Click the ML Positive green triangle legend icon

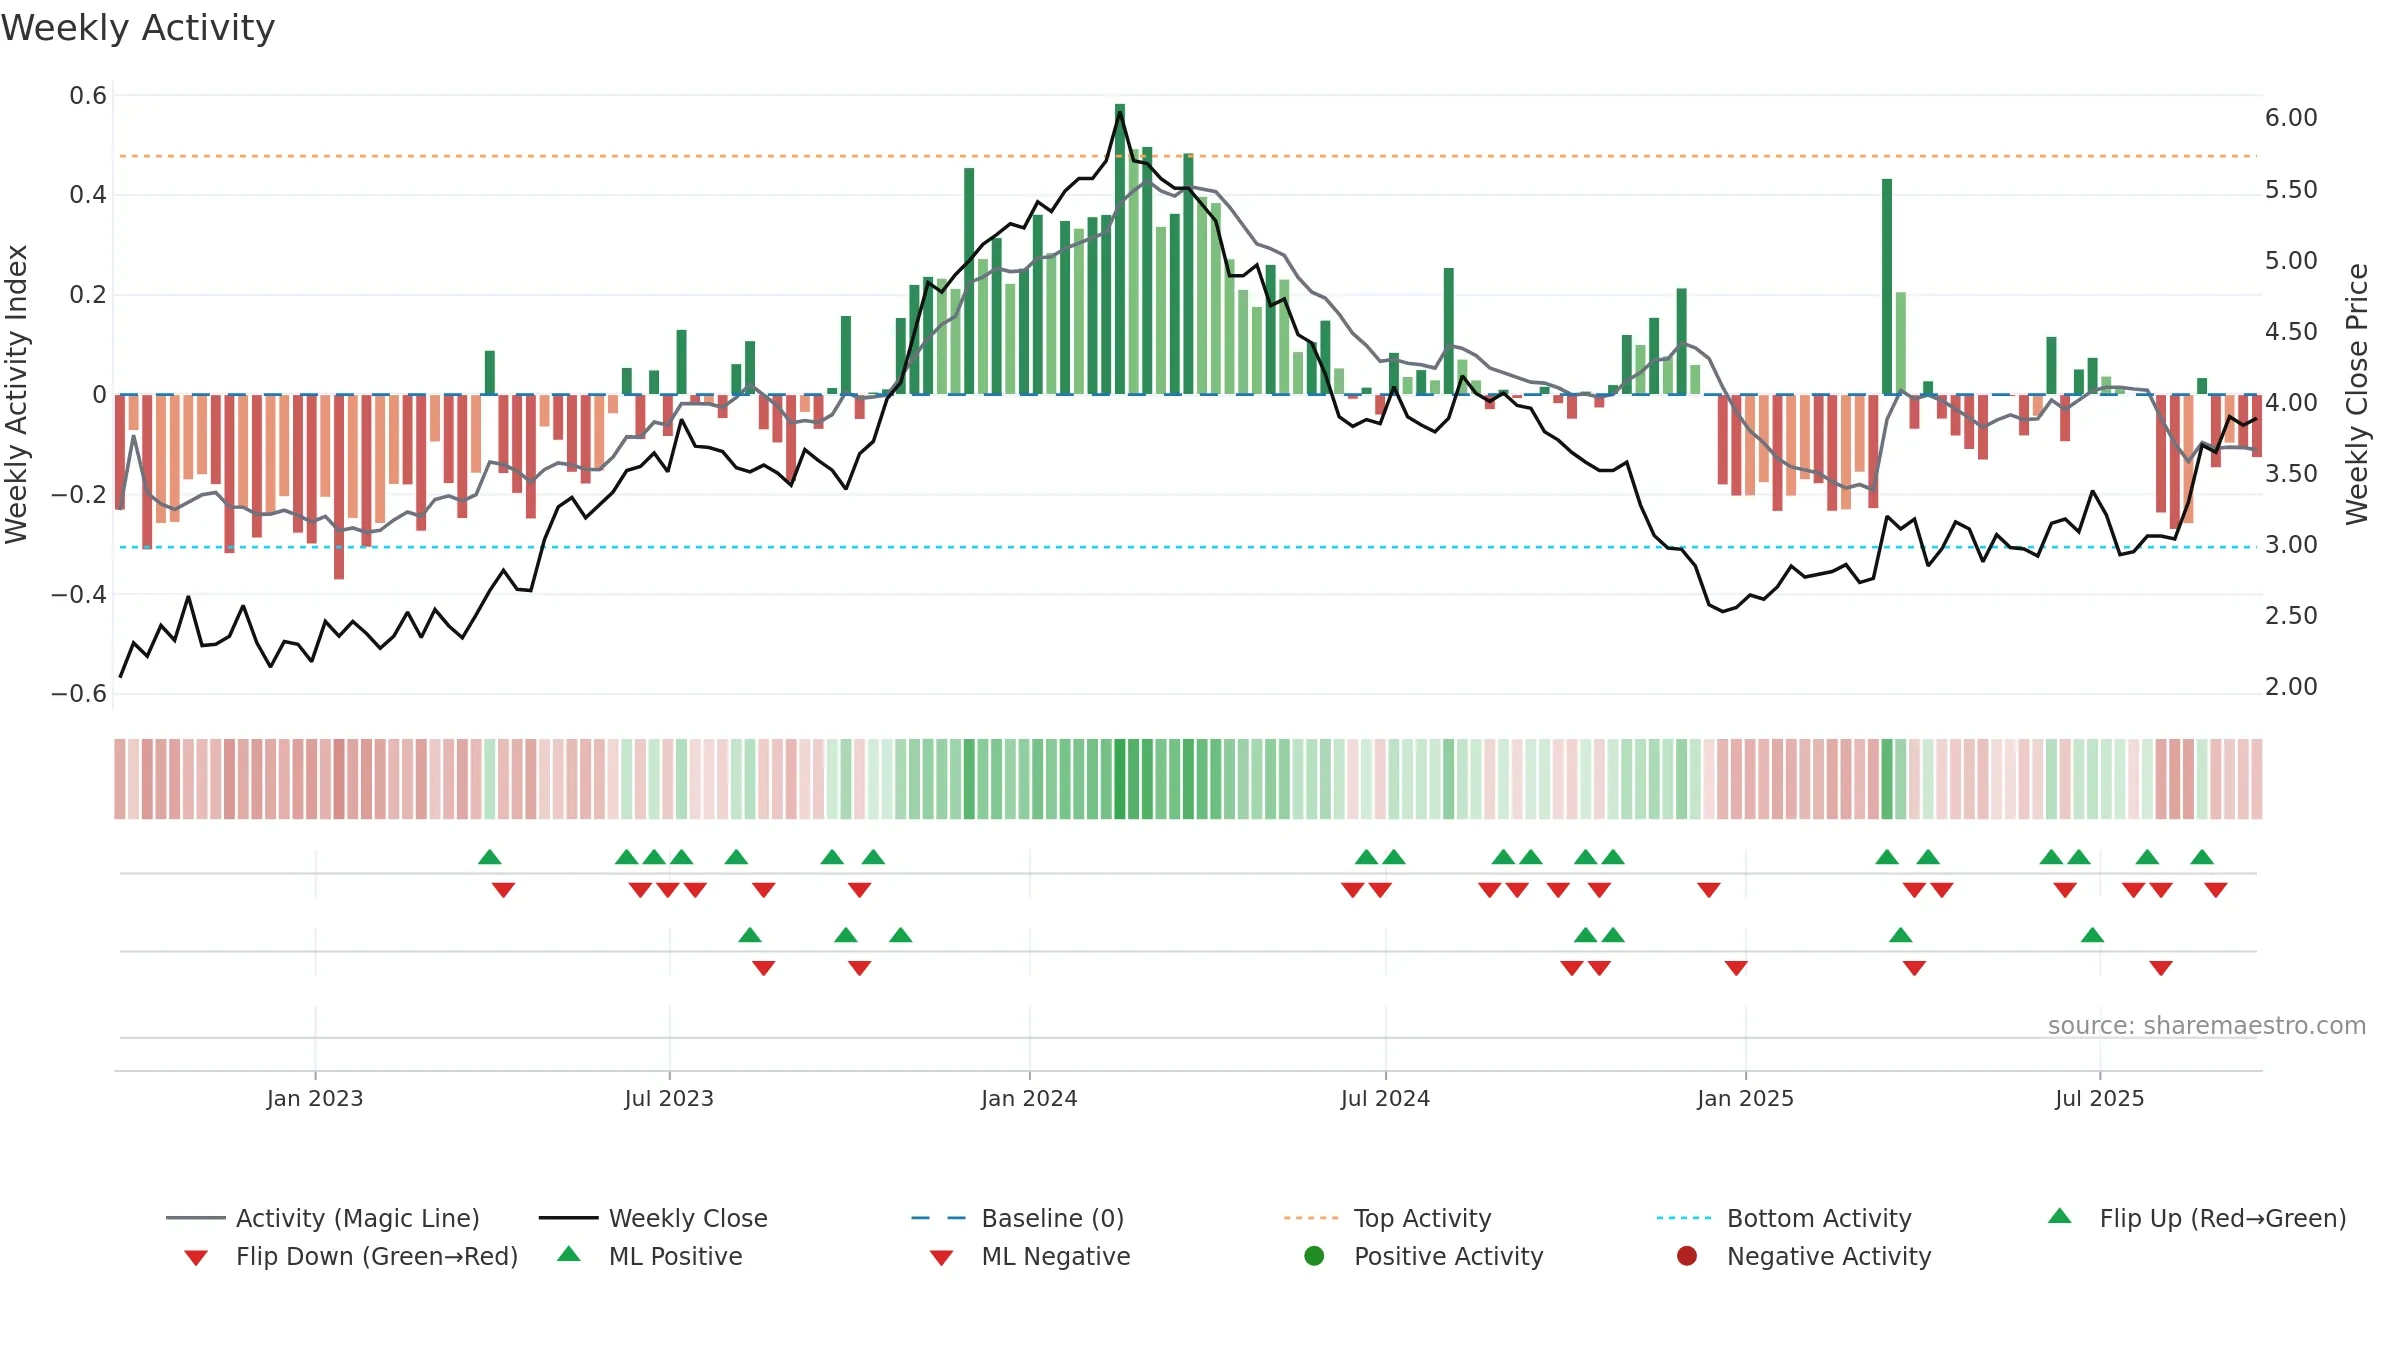pos(569,1254)
